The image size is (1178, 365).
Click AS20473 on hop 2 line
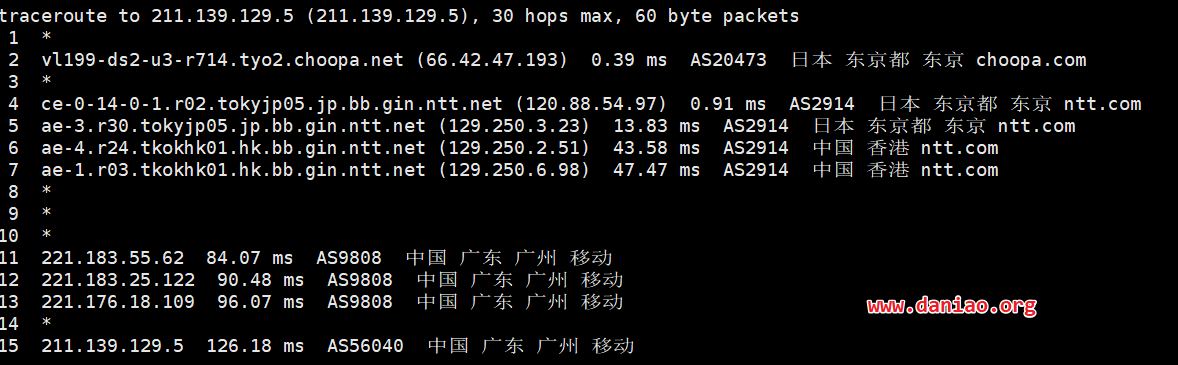(x=729, y=60)
